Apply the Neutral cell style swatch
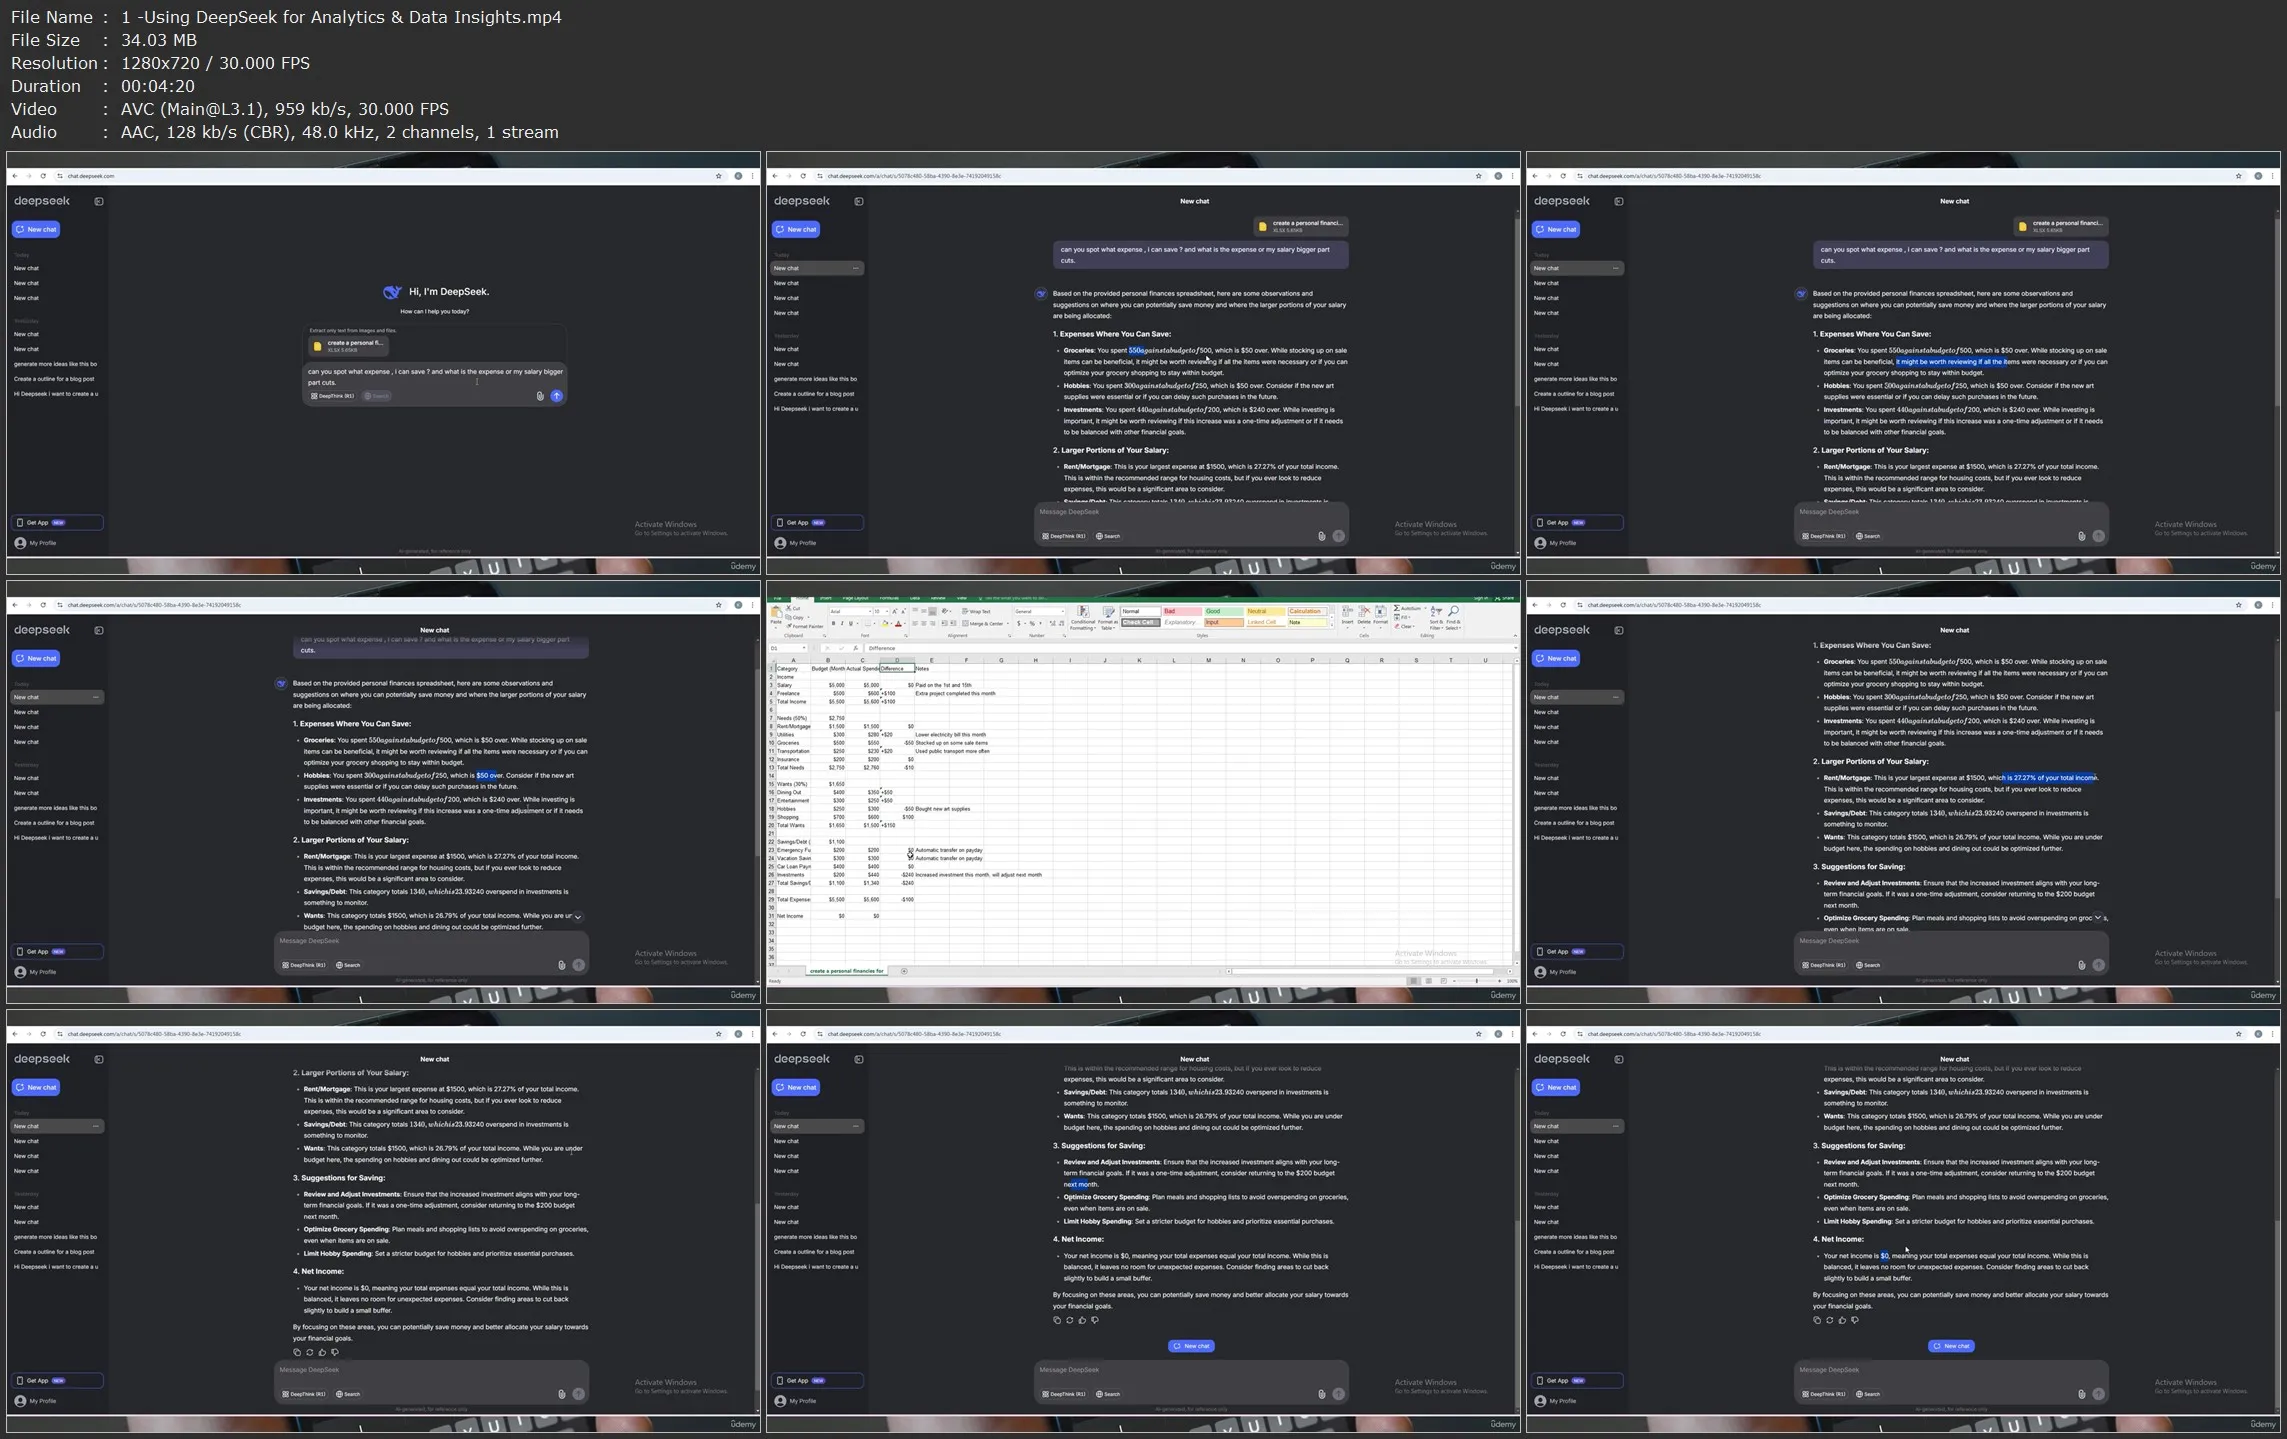 coord(1266,611)
